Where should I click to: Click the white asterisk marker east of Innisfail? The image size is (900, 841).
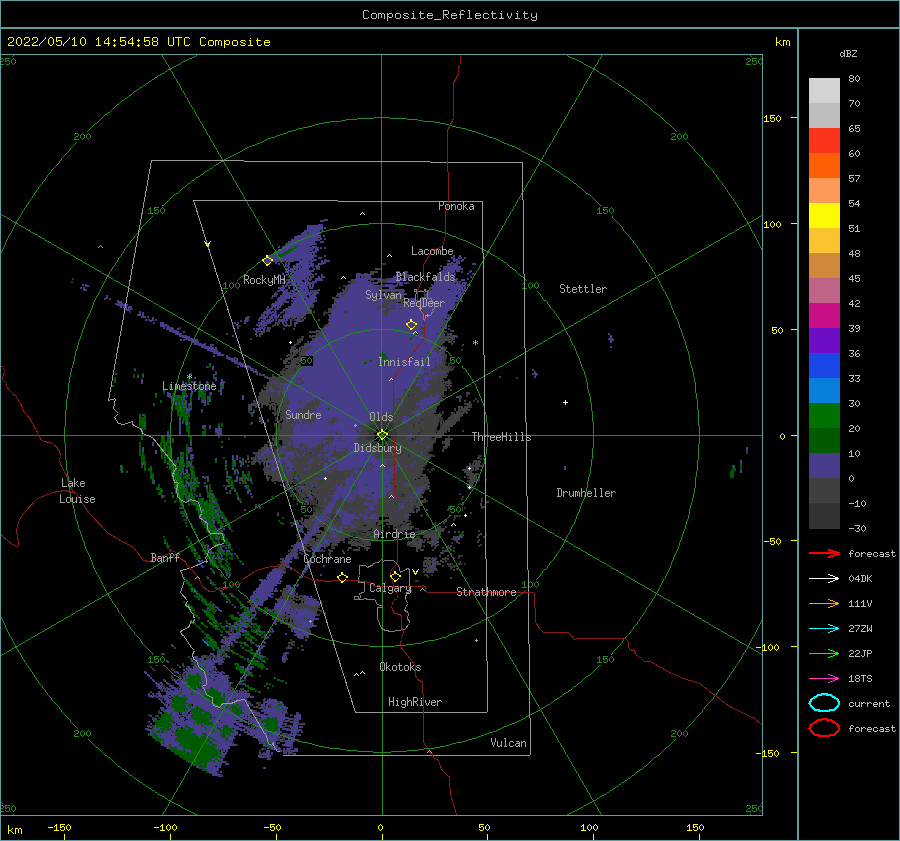475,343
